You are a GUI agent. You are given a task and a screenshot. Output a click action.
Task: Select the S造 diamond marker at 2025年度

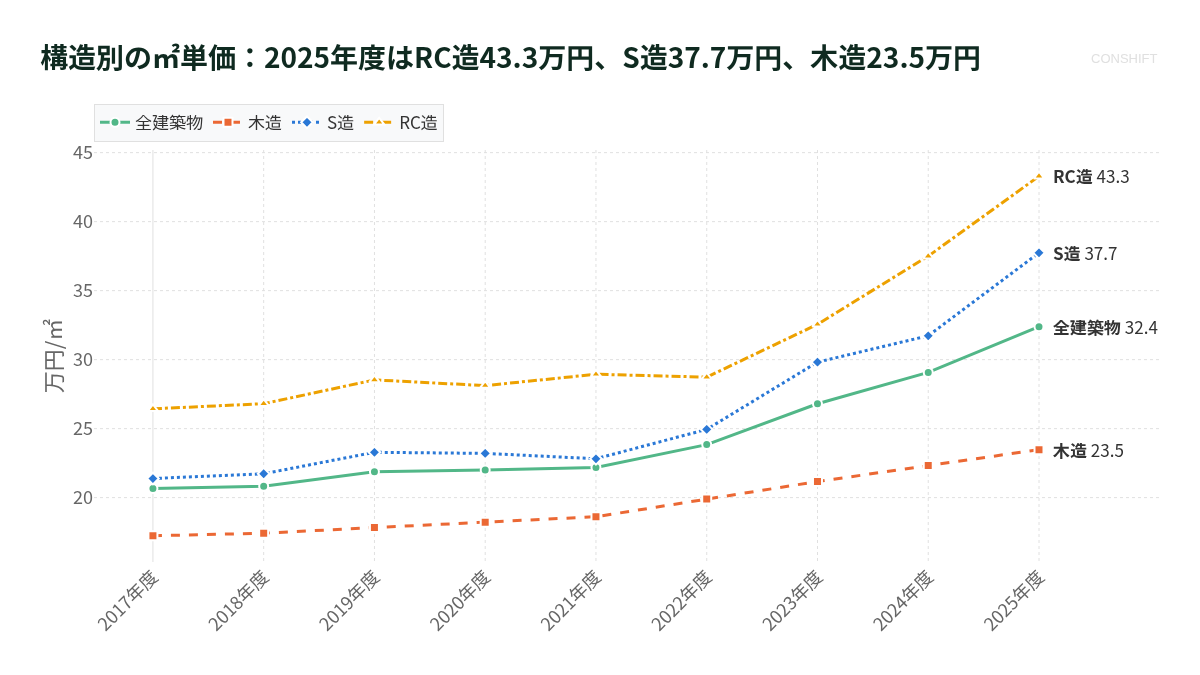point(1039,253)
